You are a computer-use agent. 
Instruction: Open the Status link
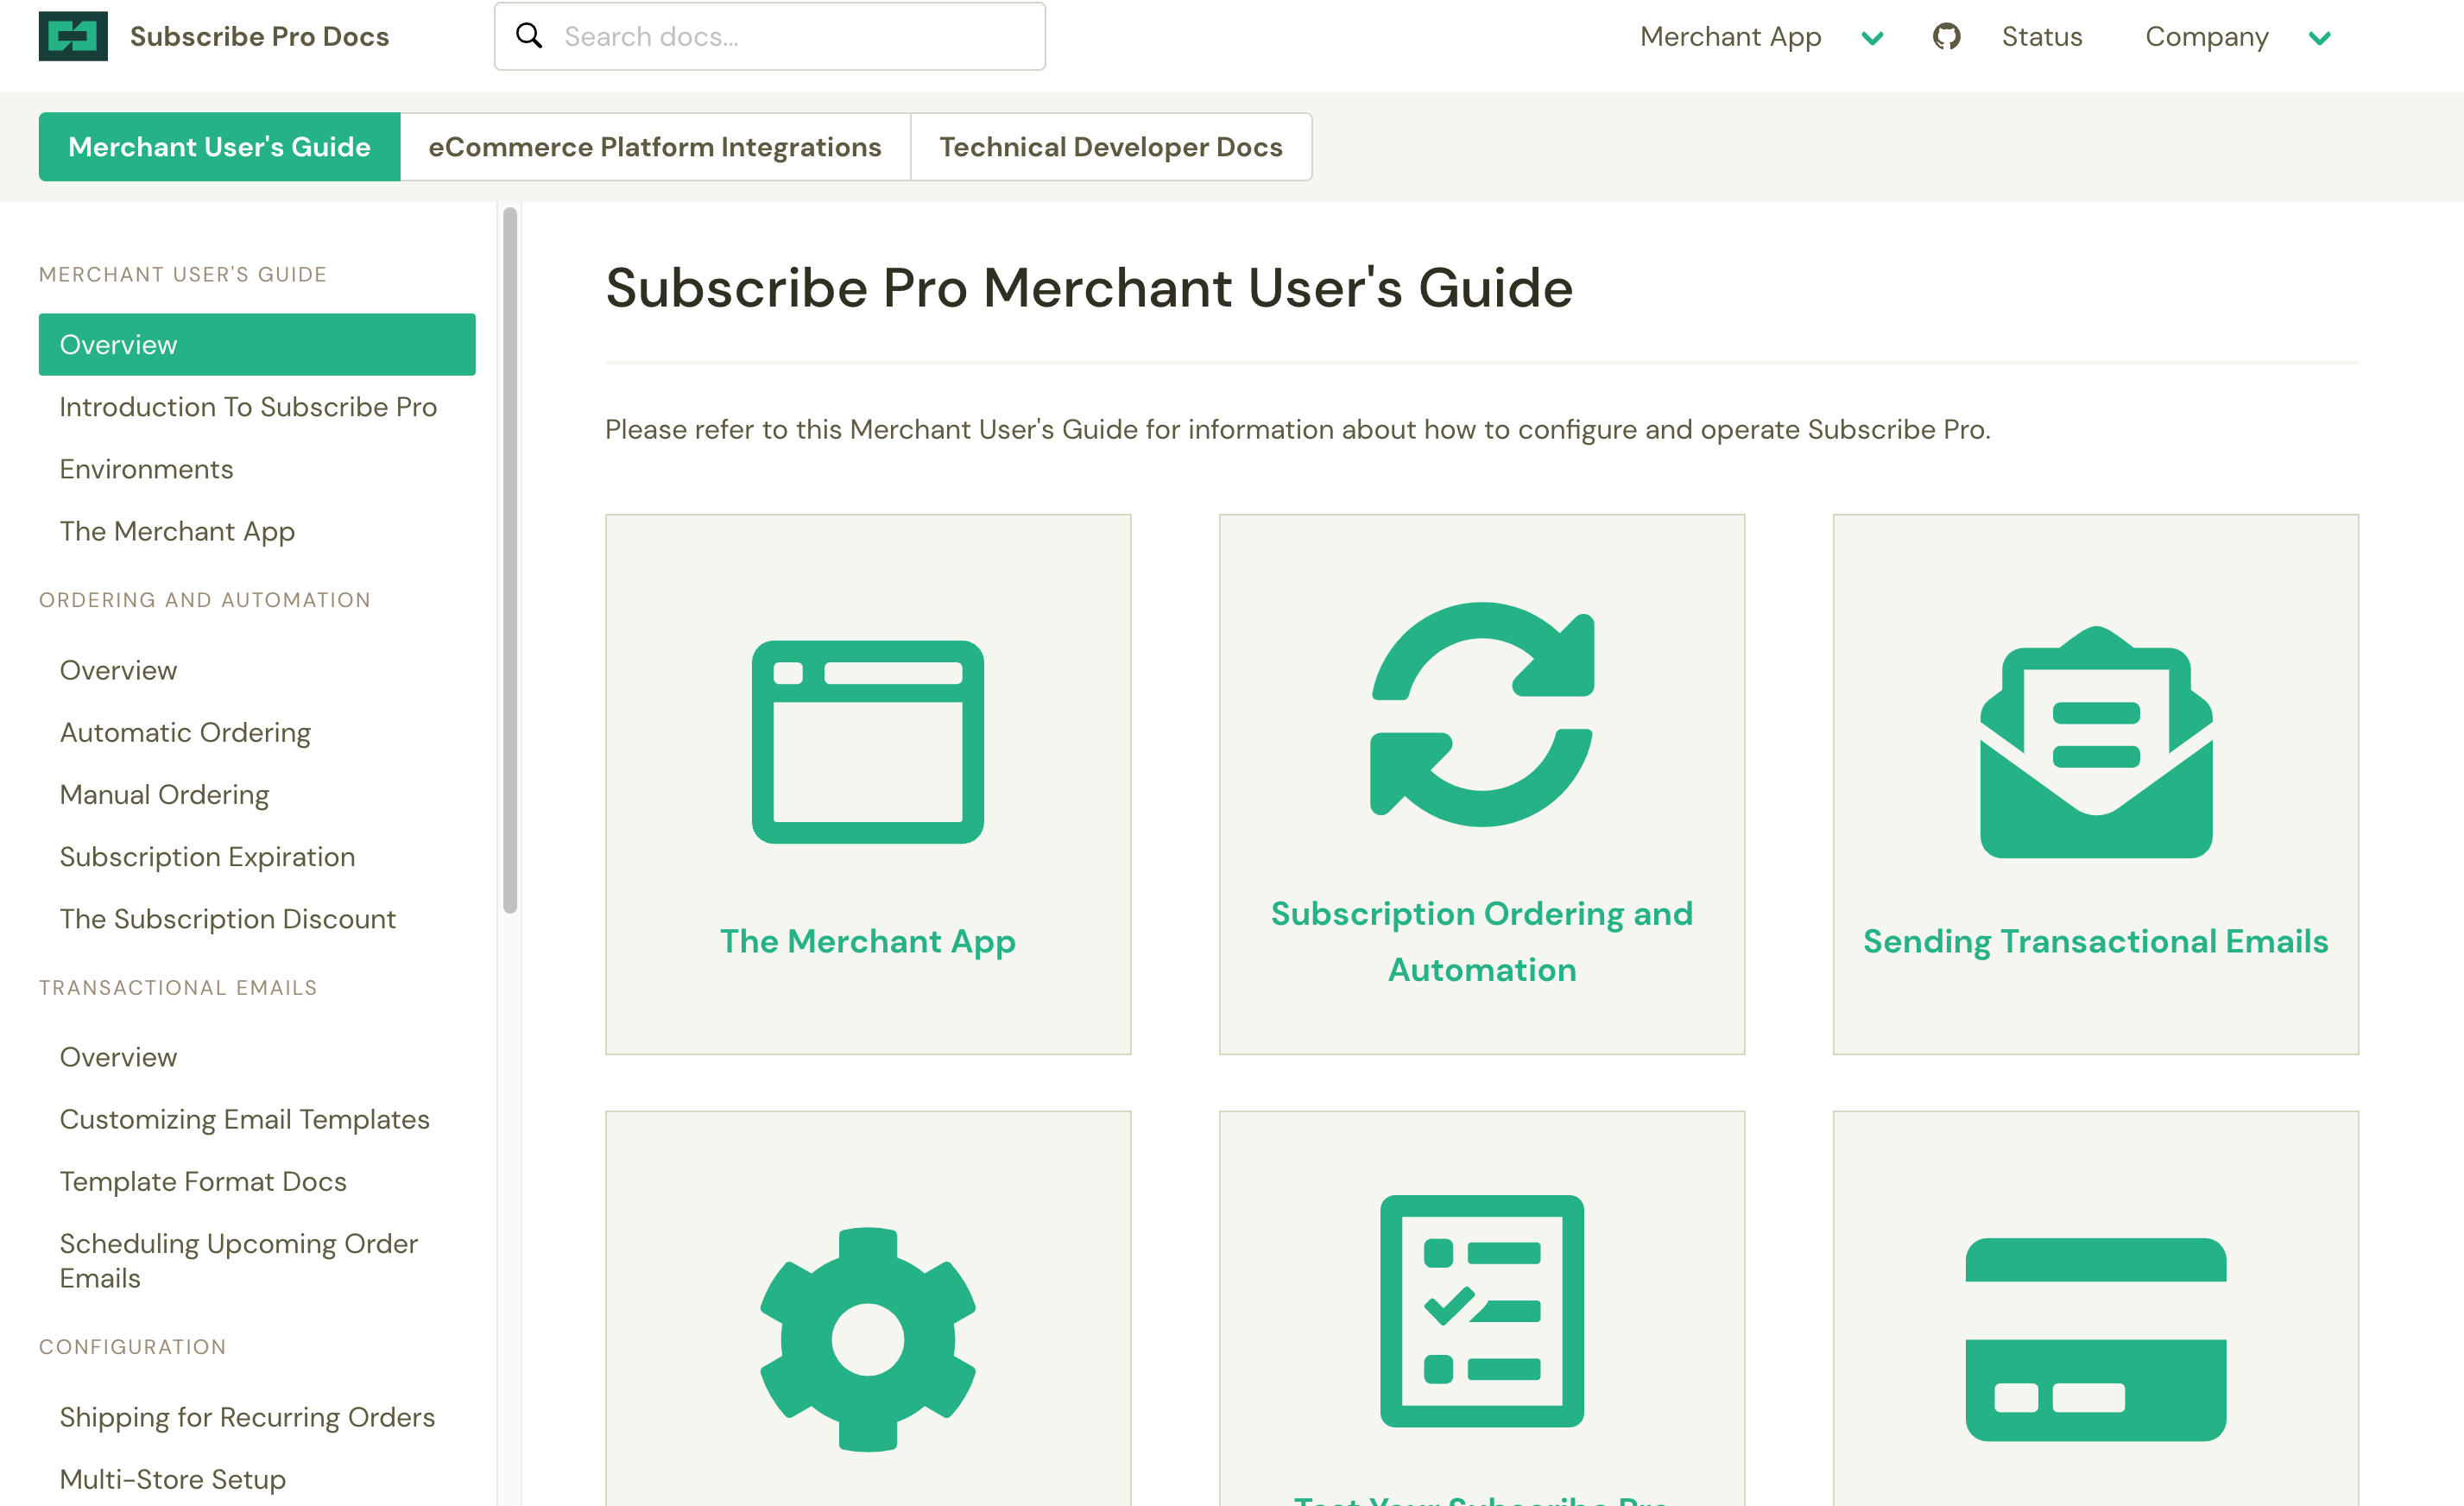2042,37
